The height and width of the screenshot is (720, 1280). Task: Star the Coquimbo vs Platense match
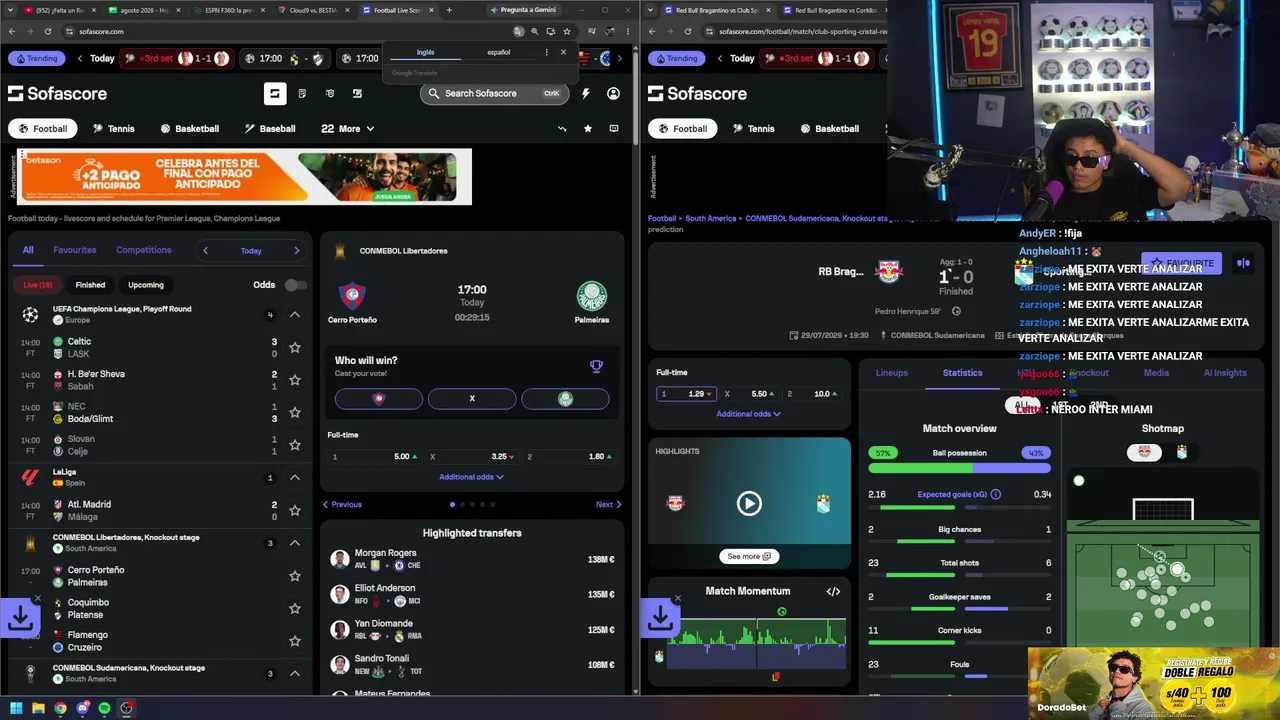294,608
